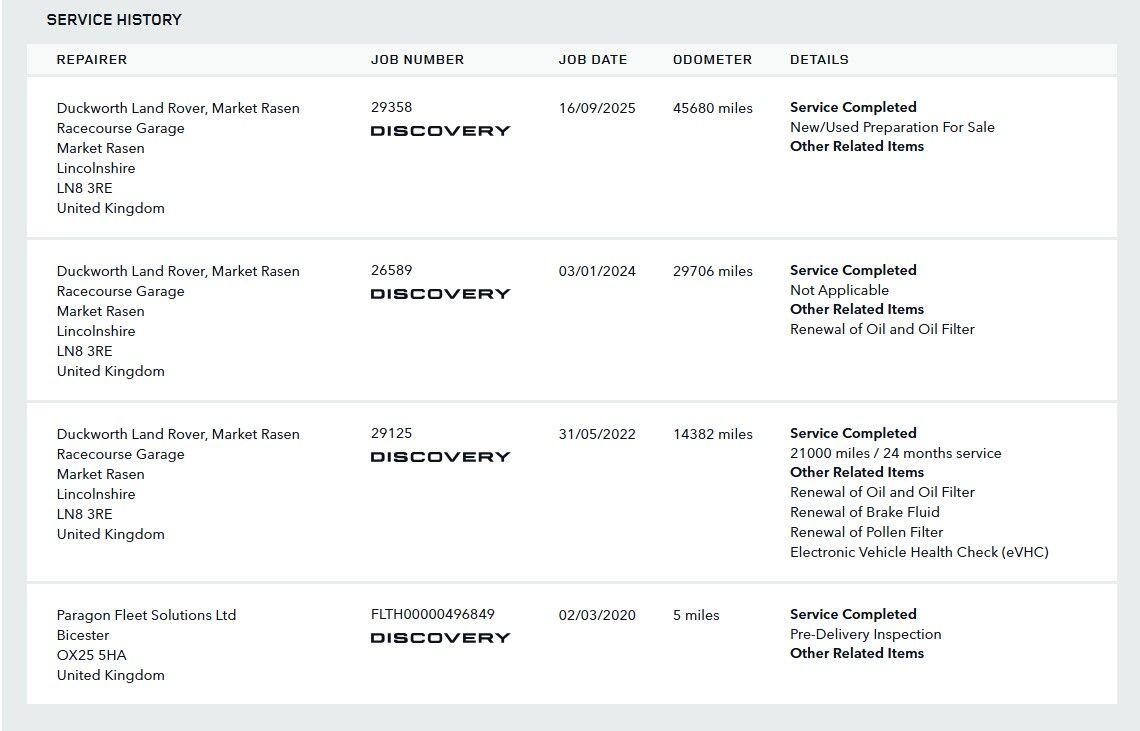The image size is (1140, 731).
Task: Select the Job Date column header
Action: point(593,59)
